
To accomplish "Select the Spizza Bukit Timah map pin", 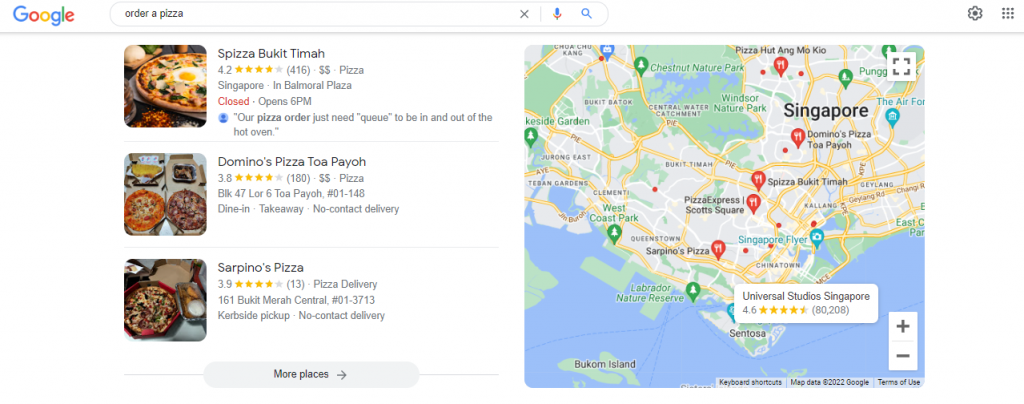I will [x=758, y=180].
